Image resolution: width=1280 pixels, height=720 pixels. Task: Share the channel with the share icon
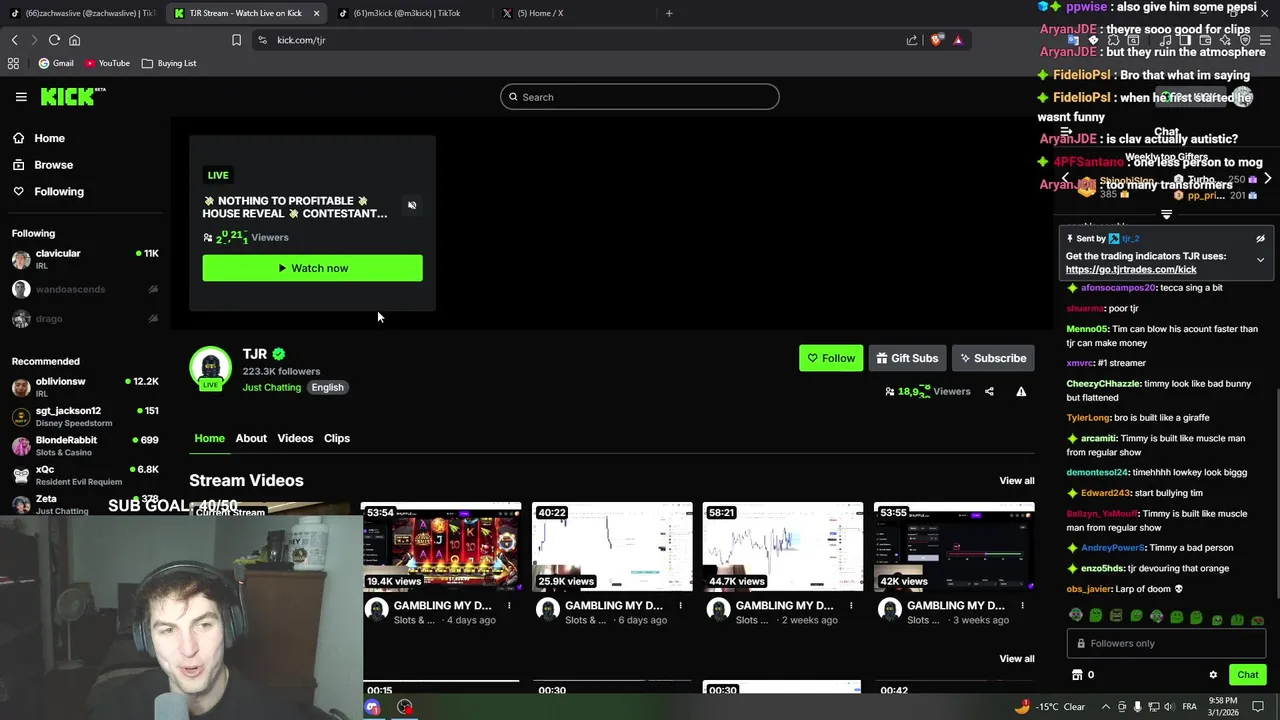pyautogui.click(x=989, y=392)
